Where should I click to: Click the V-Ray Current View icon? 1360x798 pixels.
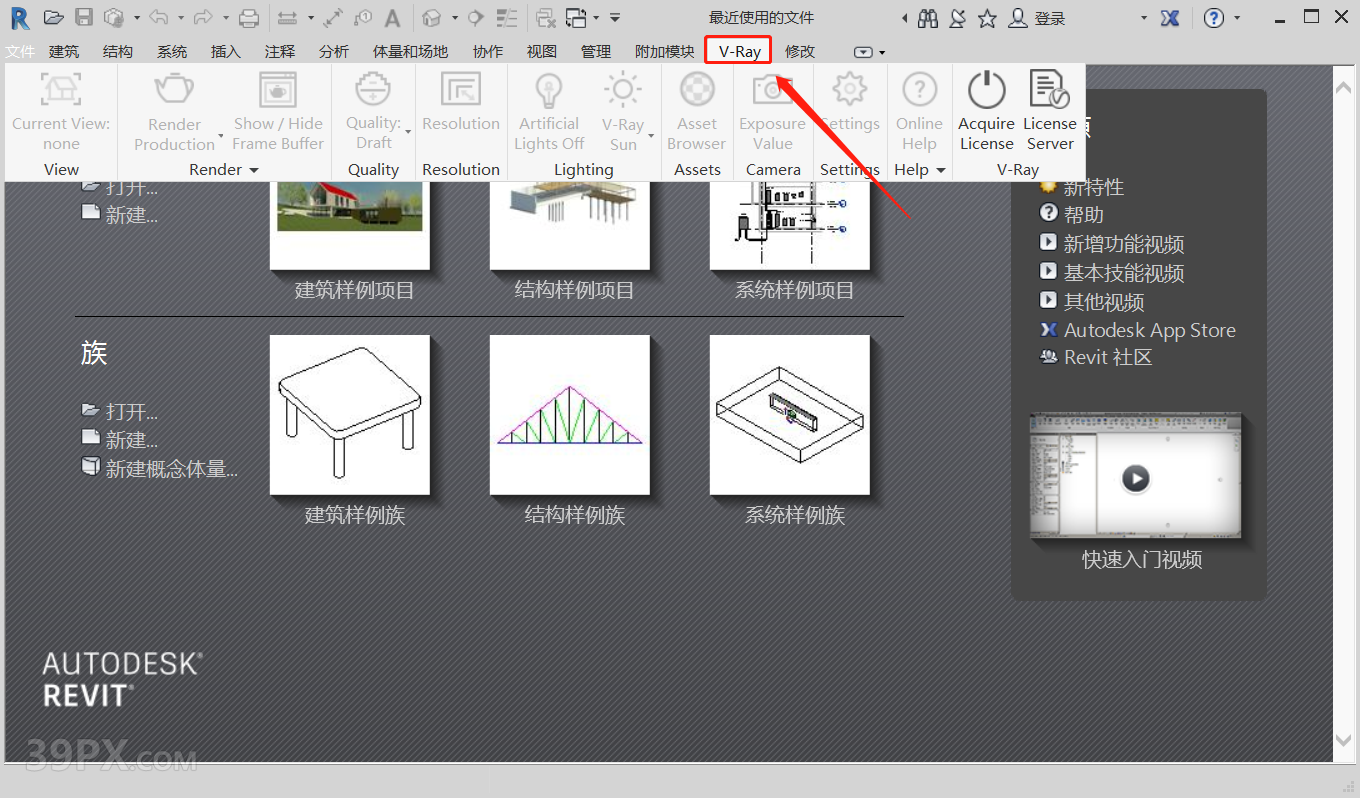coord(61,90)
